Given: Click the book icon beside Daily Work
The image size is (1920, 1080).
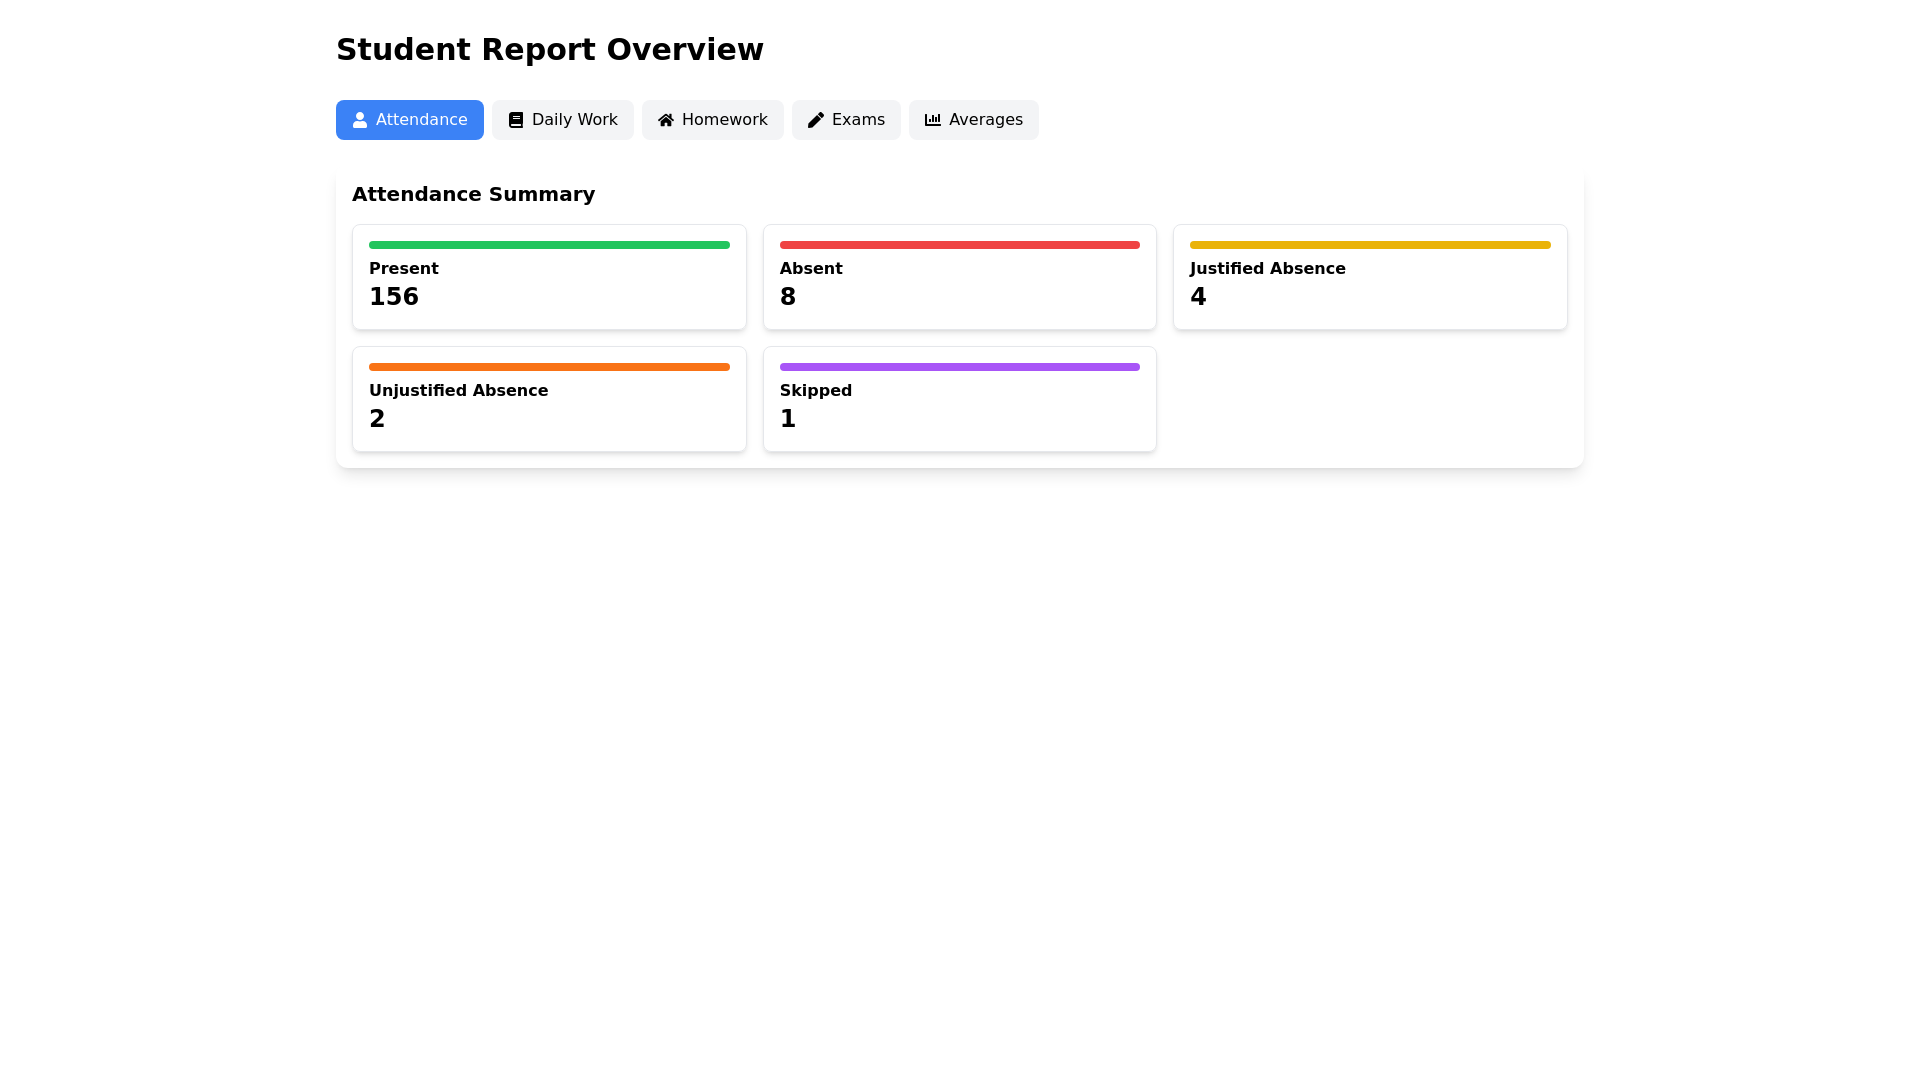Looking at the screenshot, I should [516, 120].
